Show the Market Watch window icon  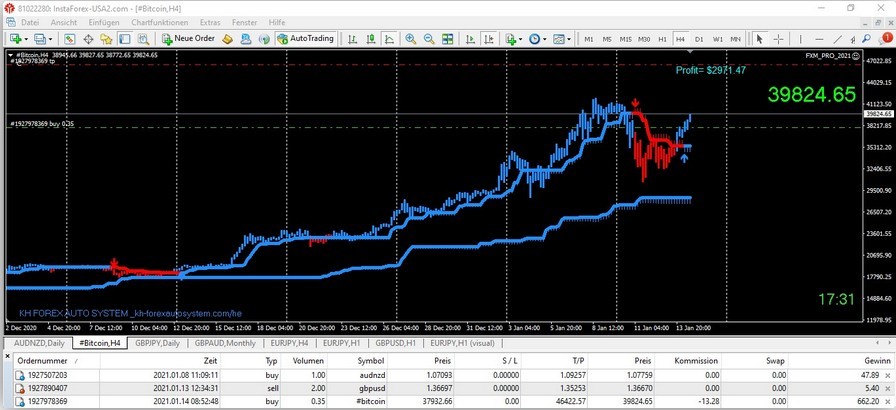[x=70, y=39]
